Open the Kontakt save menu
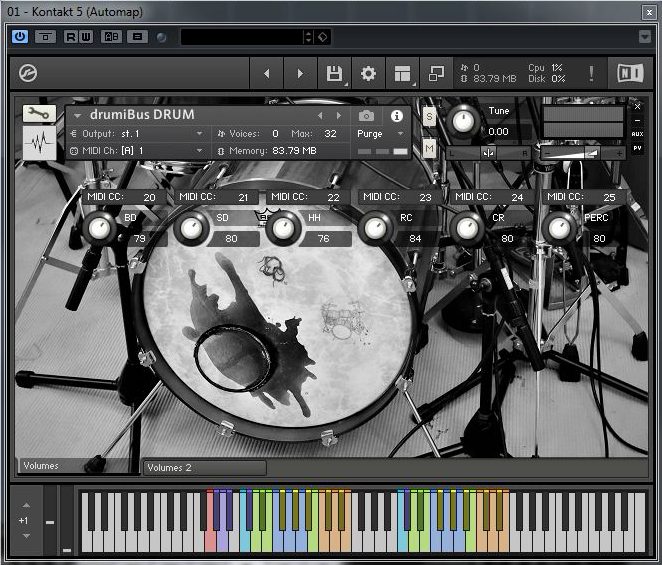662x565 pixels. pyautogui.click(x=334, y=73)
